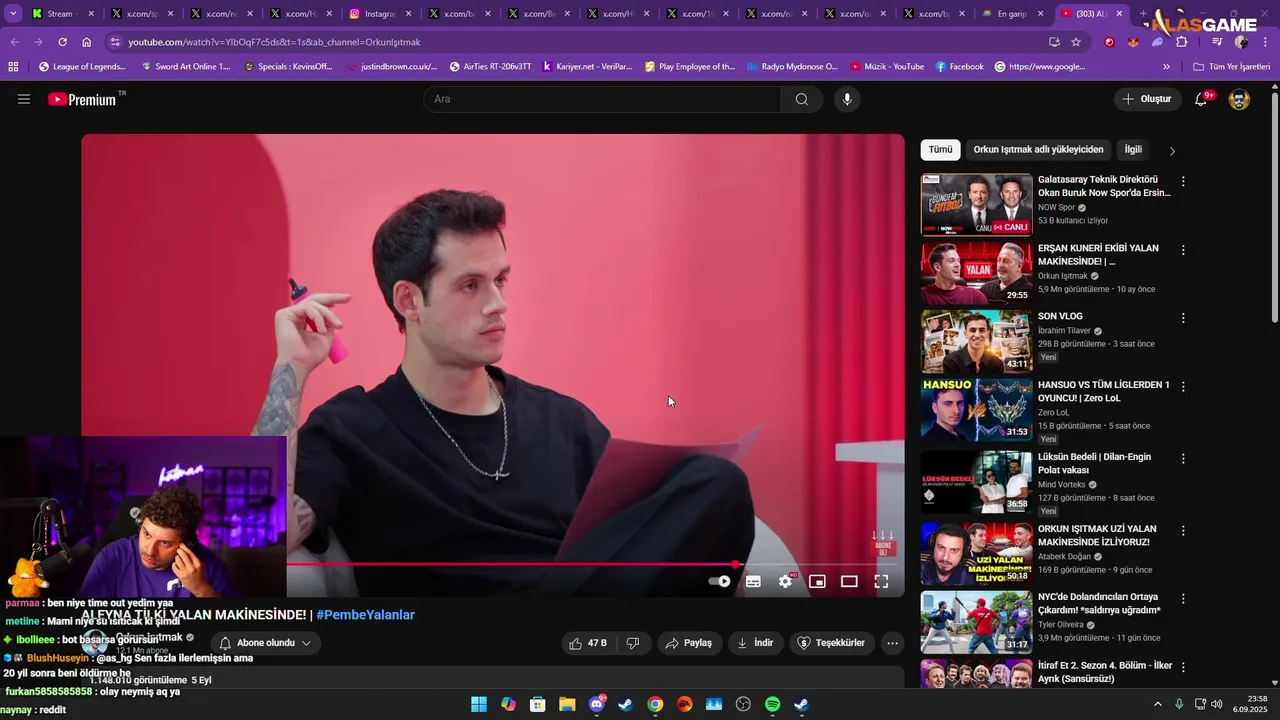
Task: Open options for Lüksün Bedeli video
Action: [x=1183, y=459]
